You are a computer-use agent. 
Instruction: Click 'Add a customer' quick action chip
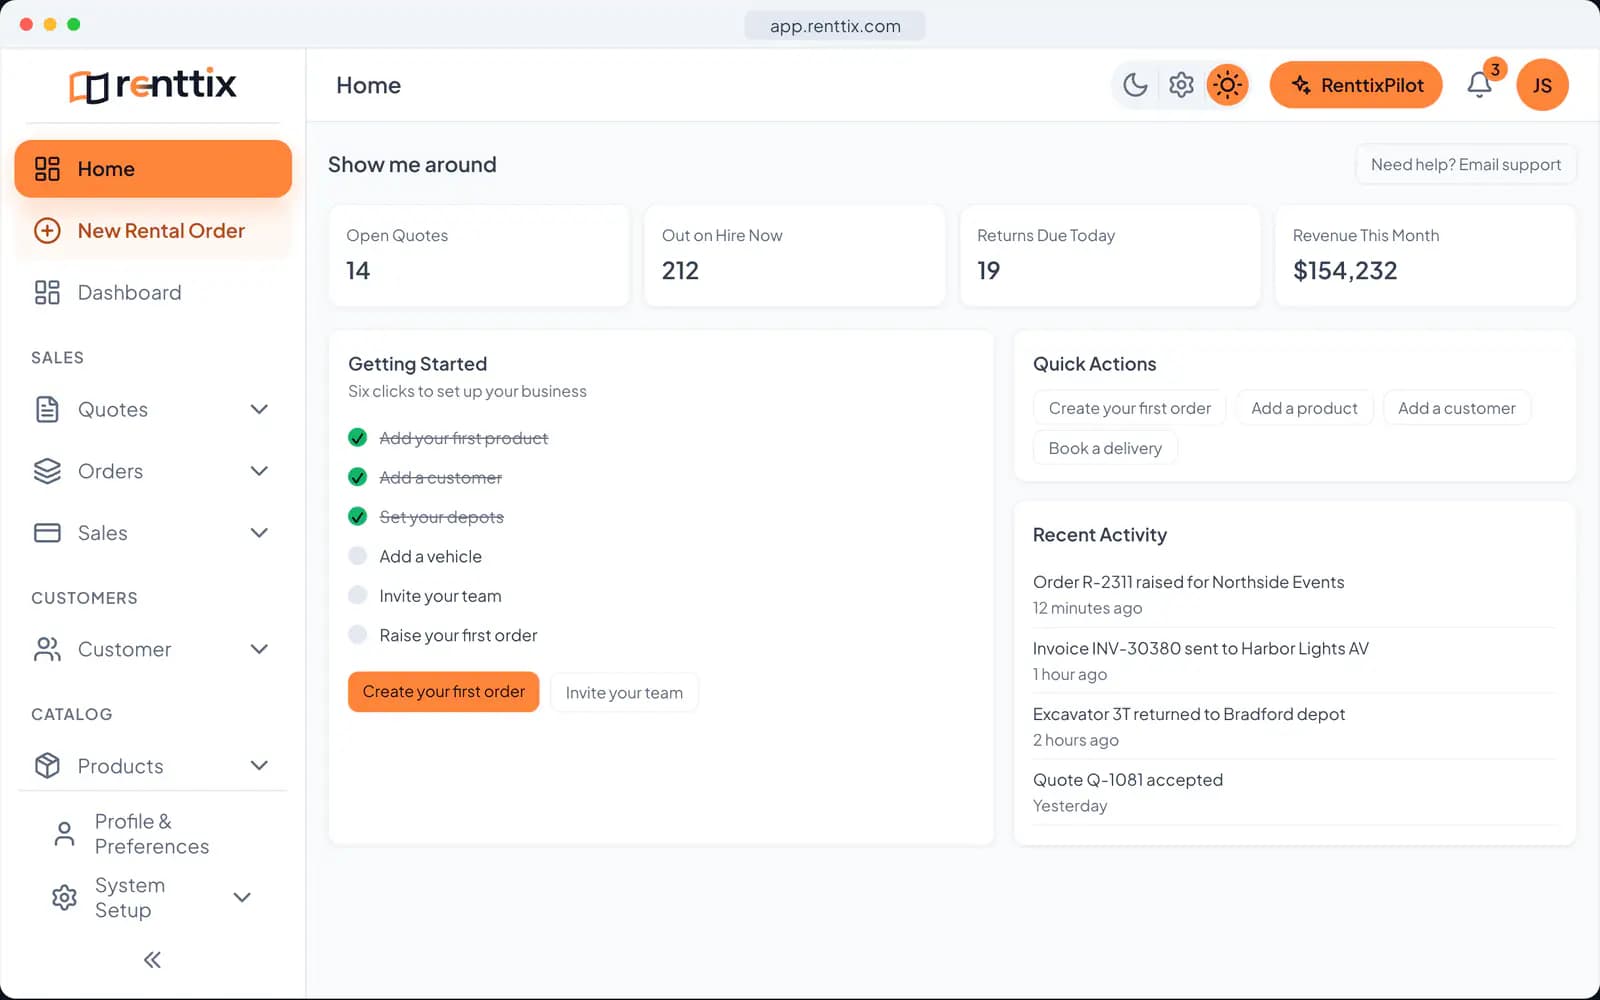[1456, 408]
